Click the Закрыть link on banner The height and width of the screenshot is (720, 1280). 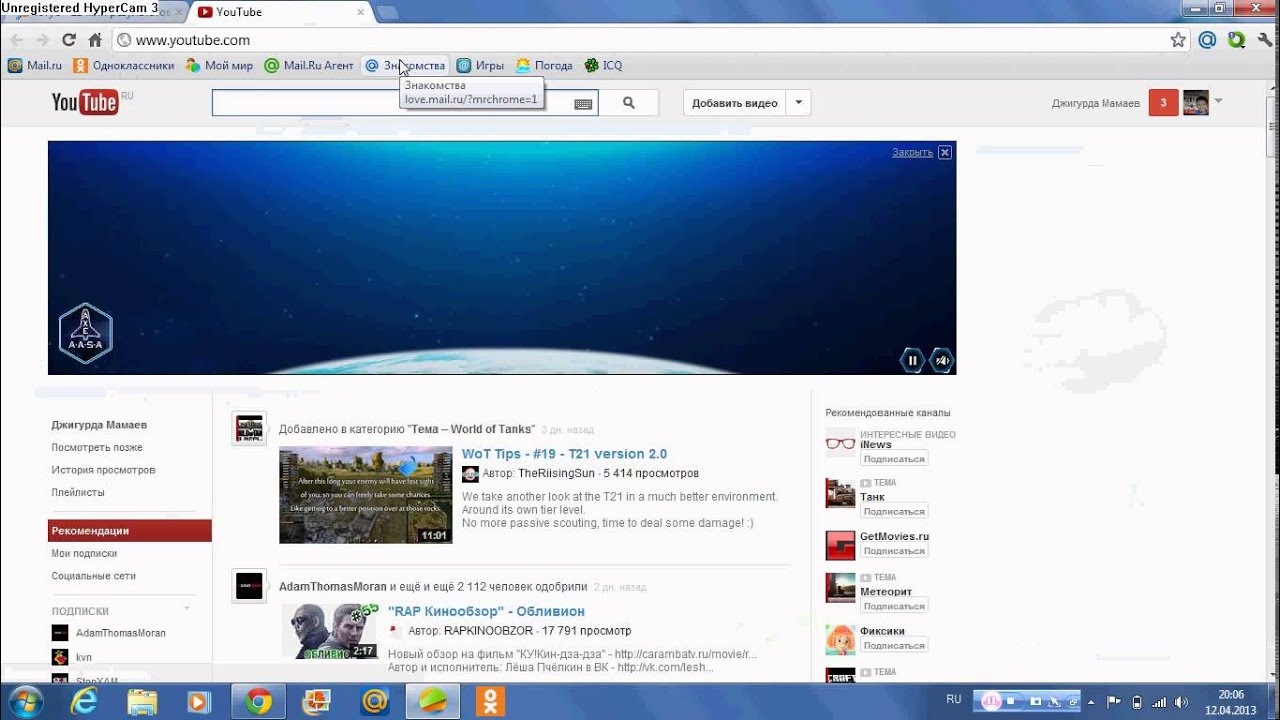point(912,152)
